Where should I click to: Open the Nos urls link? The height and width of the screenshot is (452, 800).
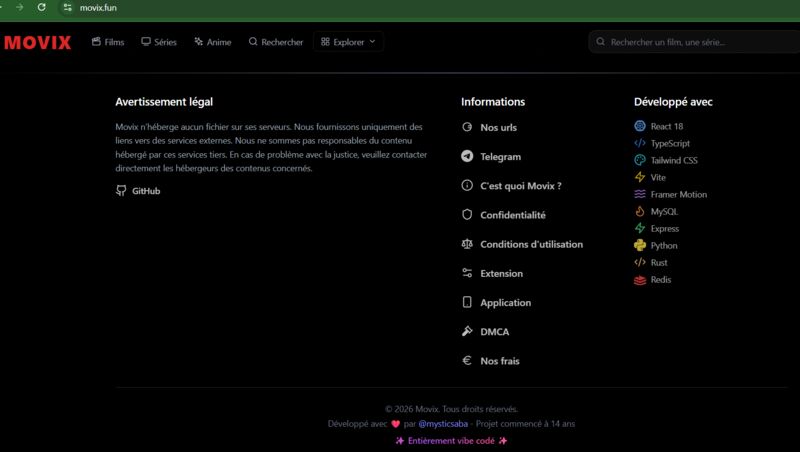point(489,128)
